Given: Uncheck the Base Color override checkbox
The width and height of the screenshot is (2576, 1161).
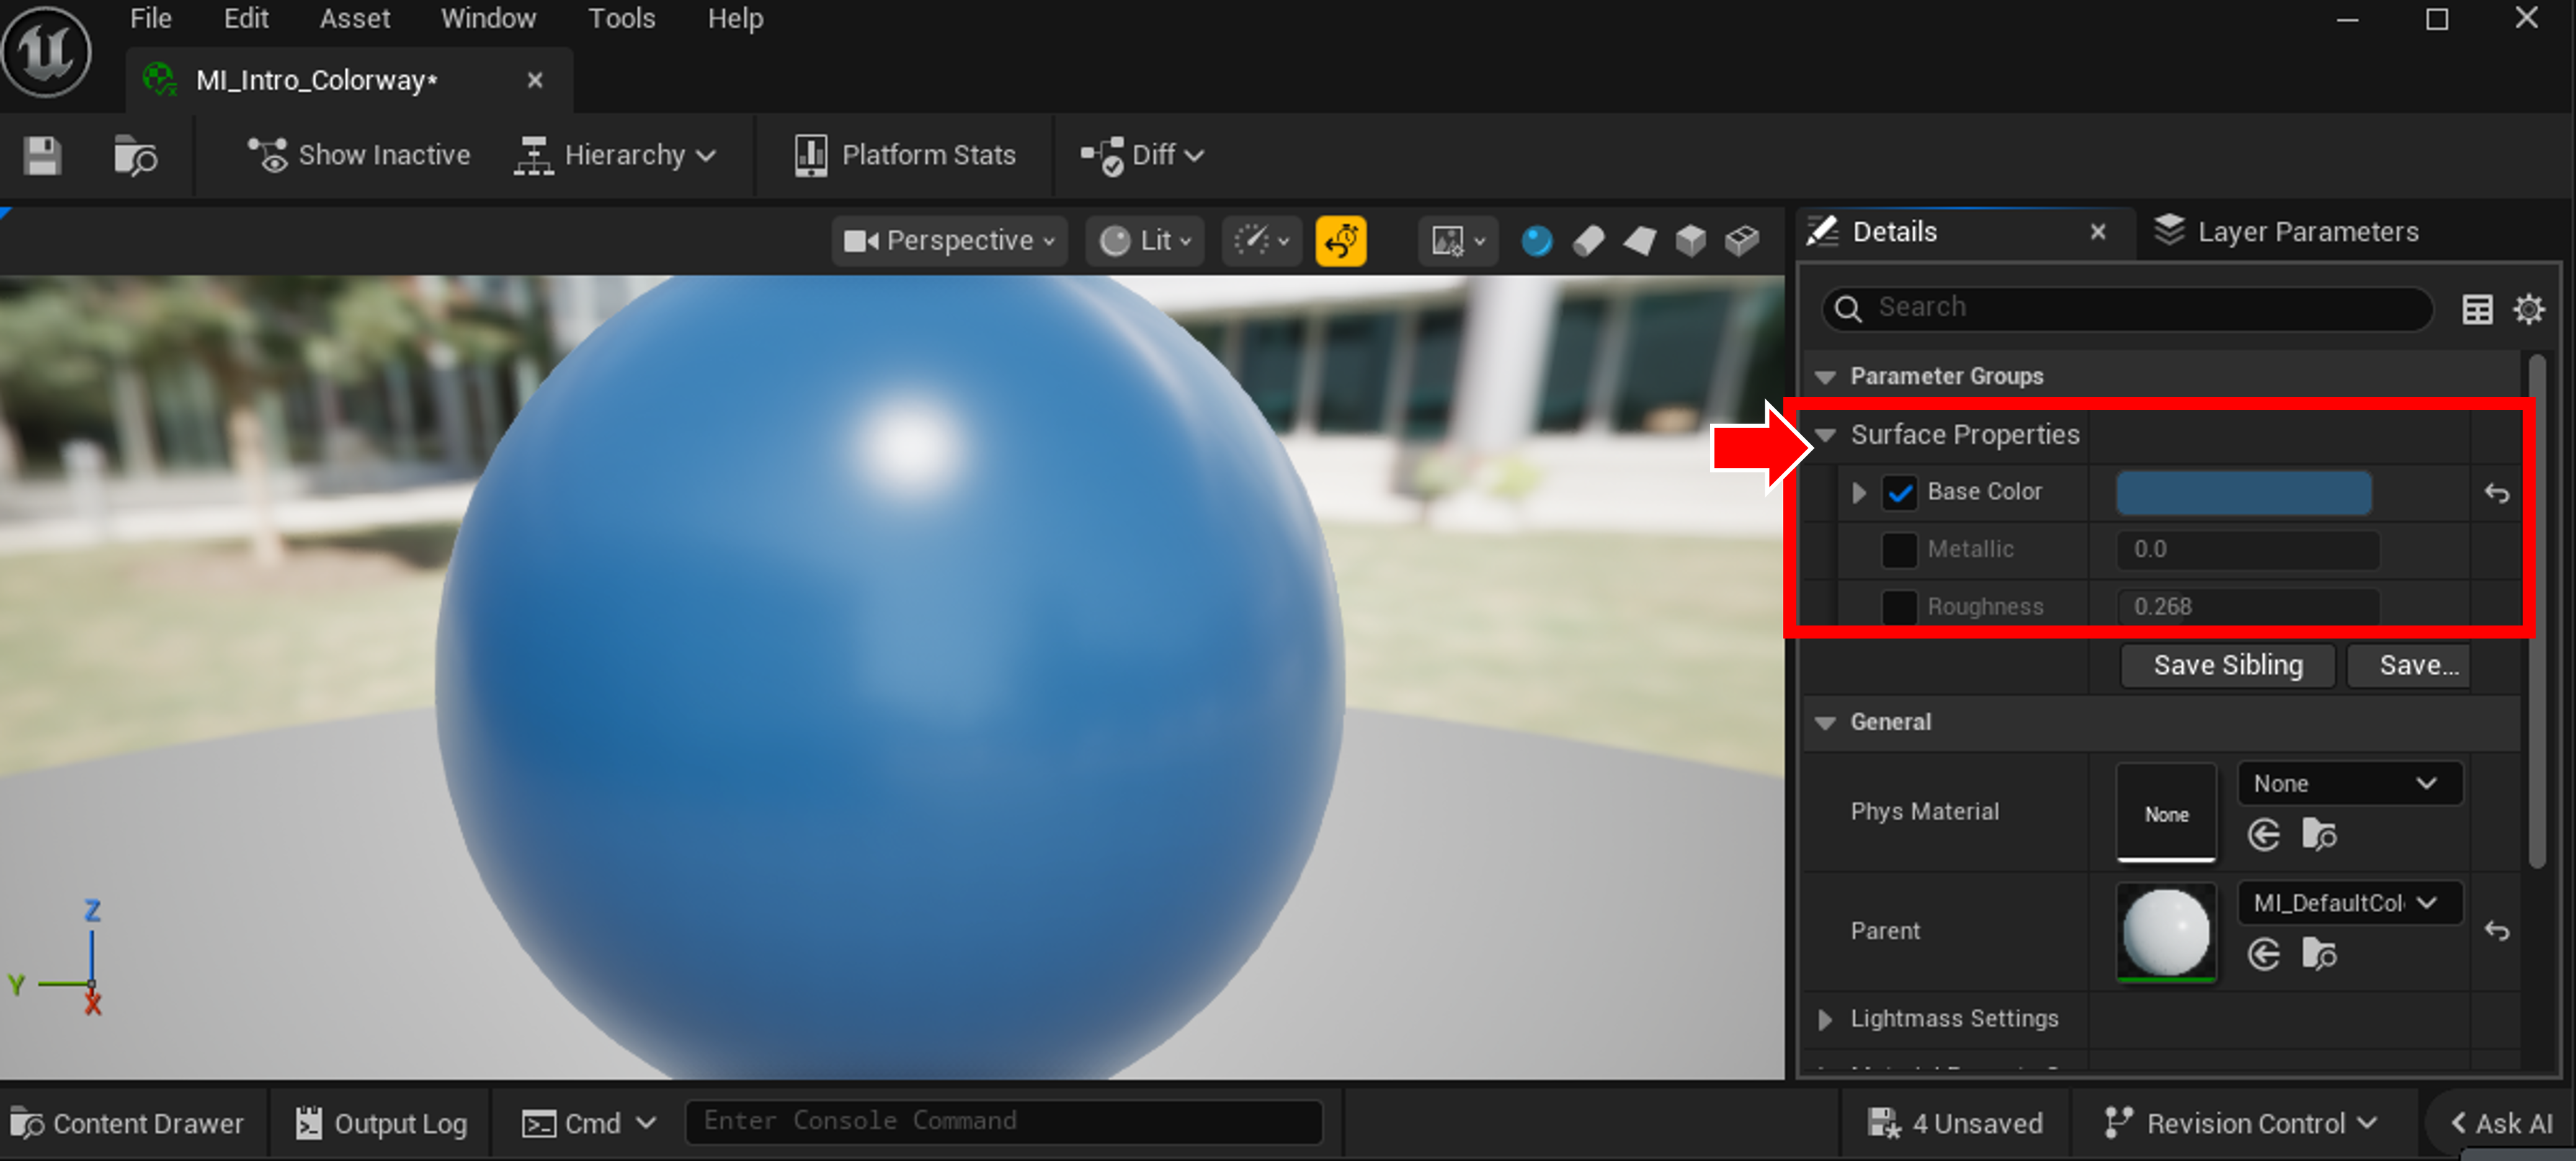Looking at the screenshot, I should click(x=1899, y=493).
